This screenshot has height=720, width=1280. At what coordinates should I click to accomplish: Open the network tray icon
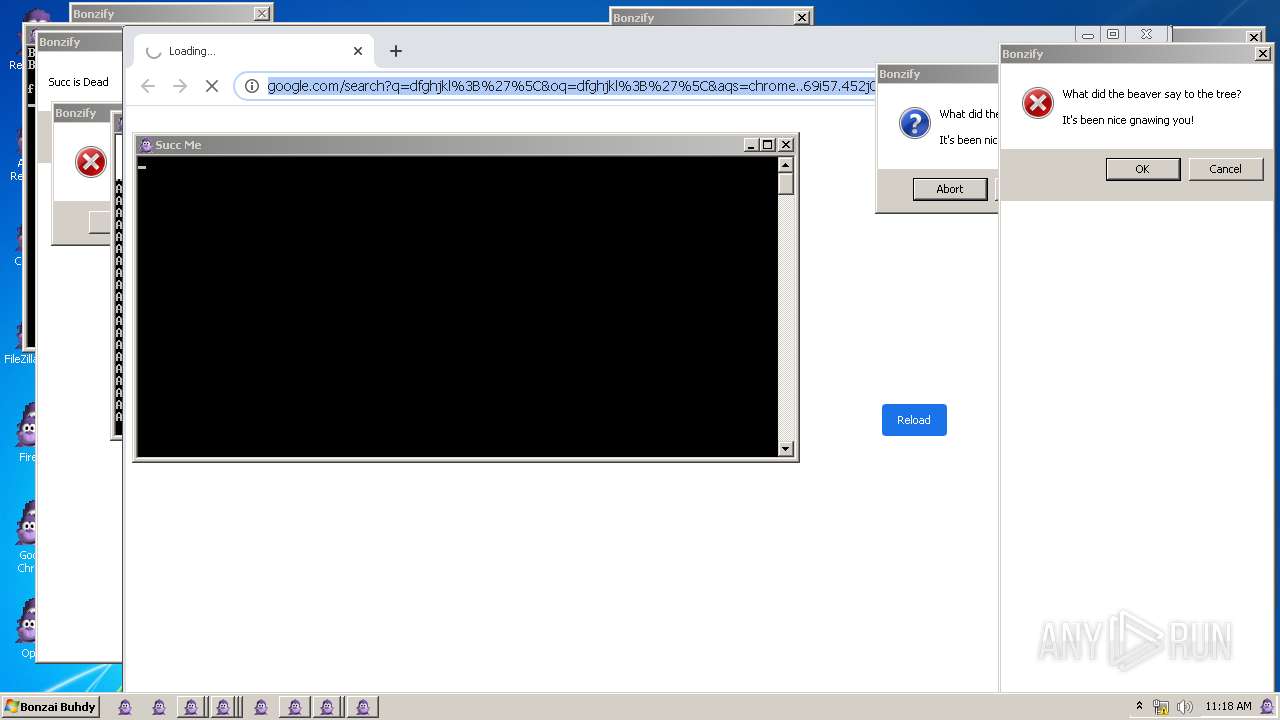click(1161, 707)
